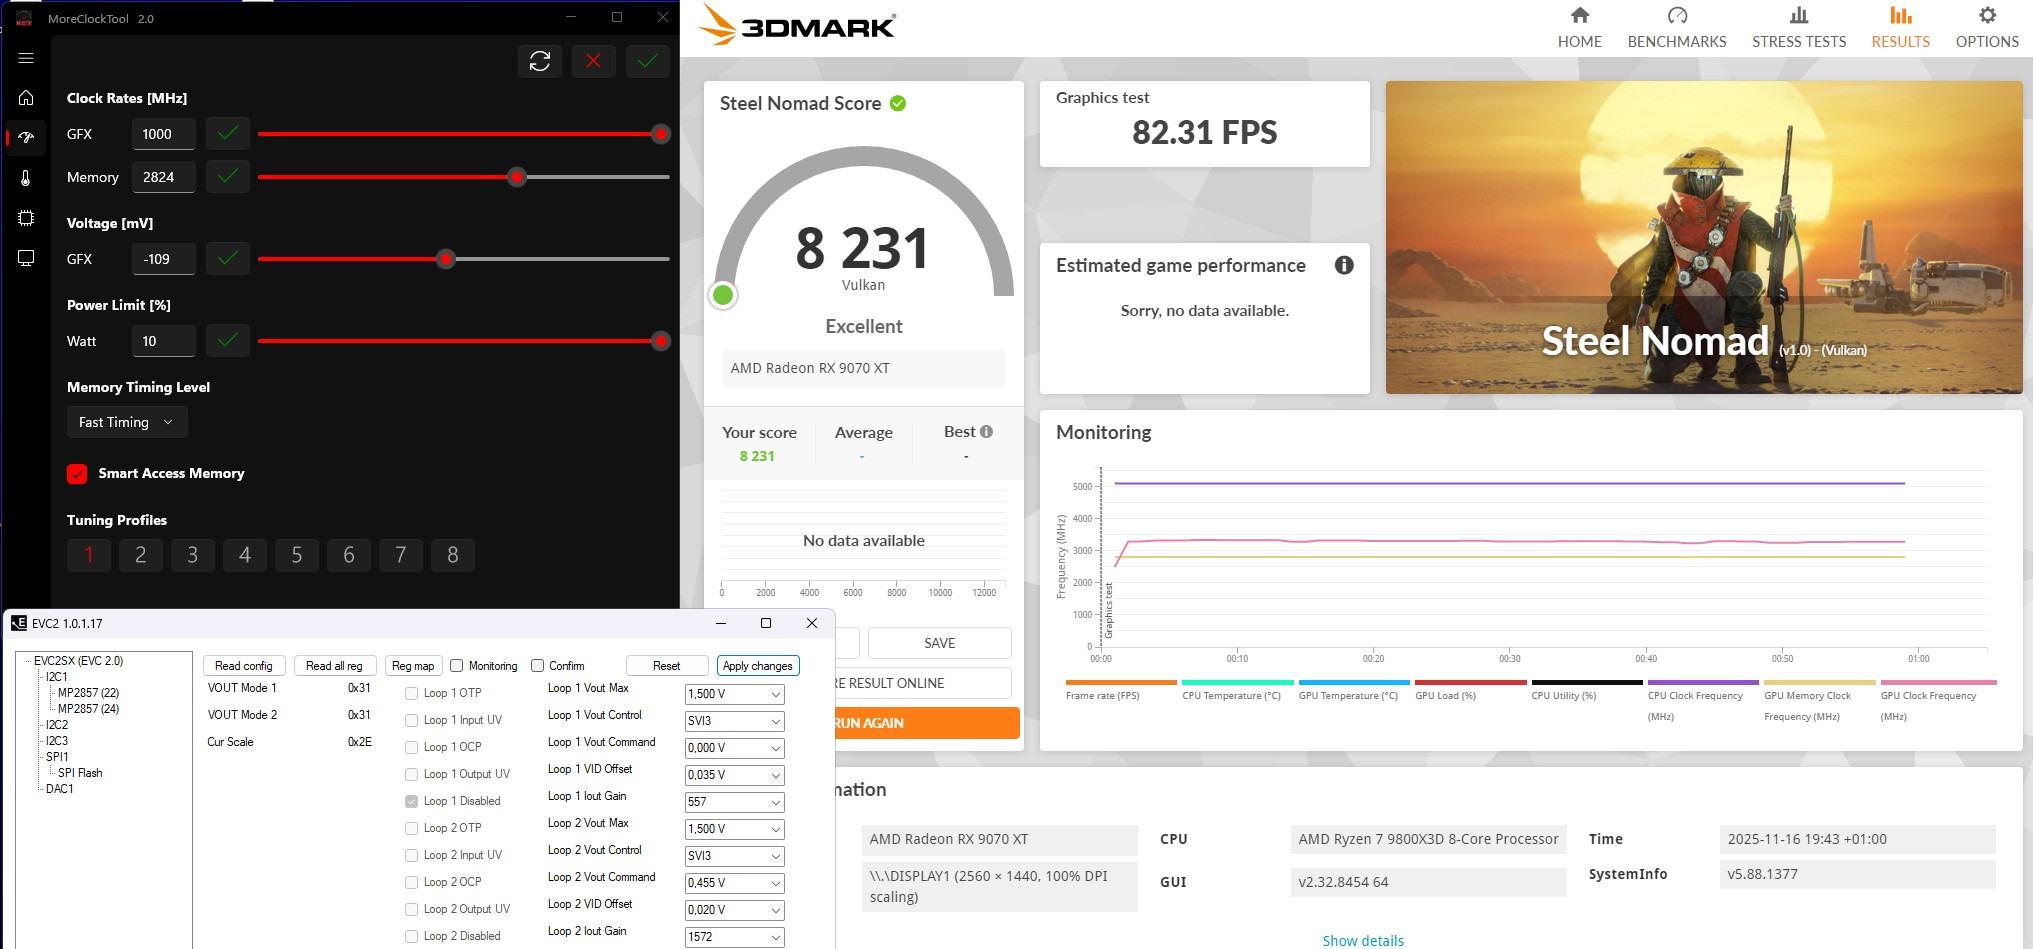
Task: Confirm the Memory clock with its checkmark
Action: point(228,177)
